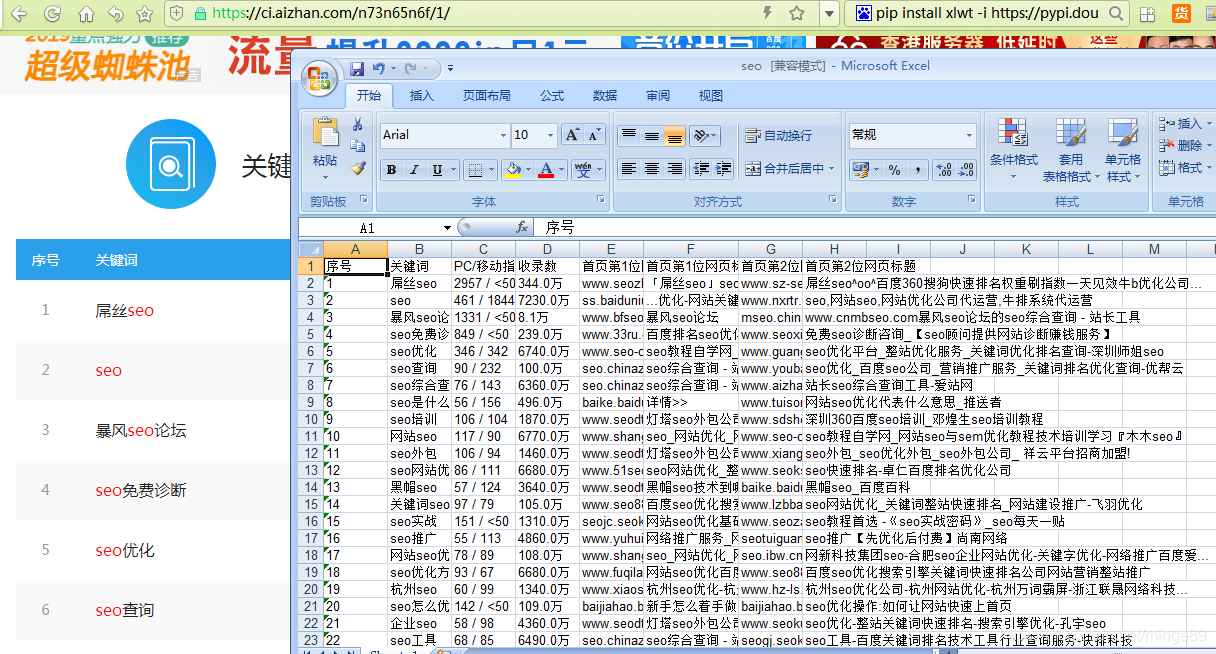Pick the yellow fill color button
The image size is (1216, 654).
[x=513, y=170]
